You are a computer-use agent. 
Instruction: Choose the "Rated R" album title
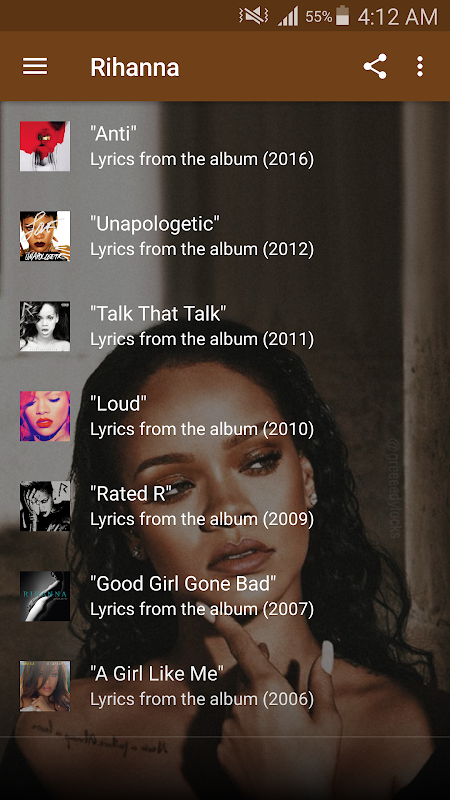point(131,493)
